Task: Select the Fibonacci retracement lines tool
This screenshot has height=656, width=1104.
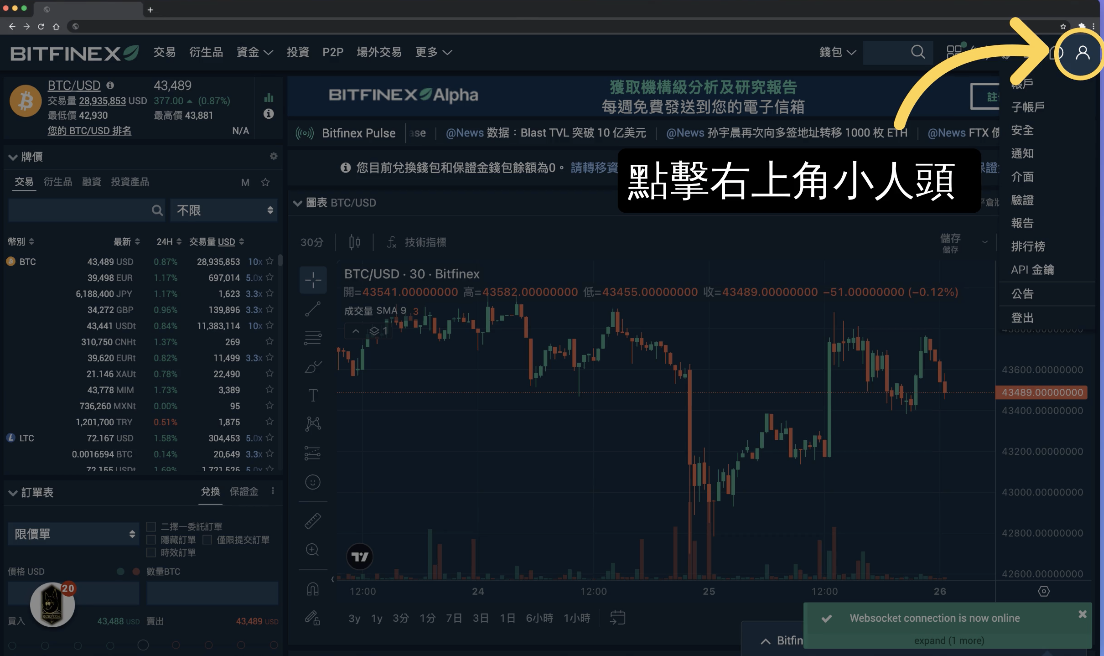Action: 313,338
